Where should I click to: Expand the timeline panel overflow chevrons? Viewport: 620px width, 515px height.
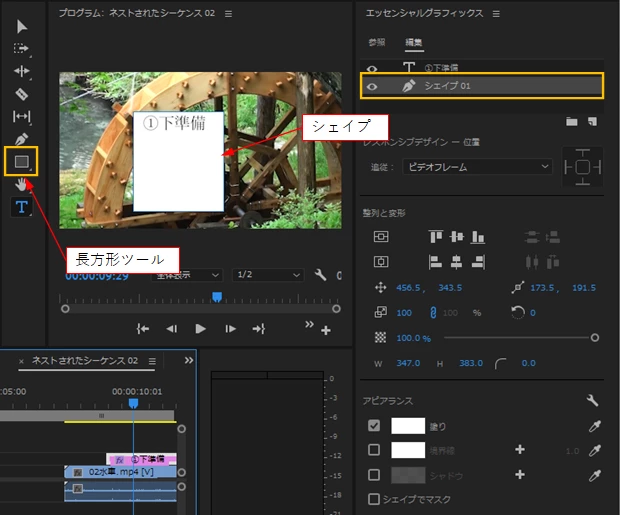click(x=189, y=360)
